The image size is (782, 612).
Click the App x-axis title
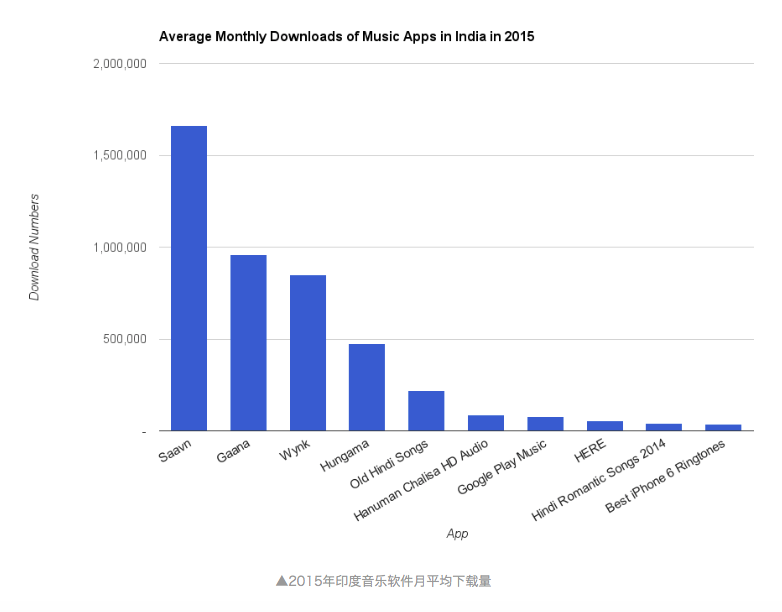[x=457, y=534]
